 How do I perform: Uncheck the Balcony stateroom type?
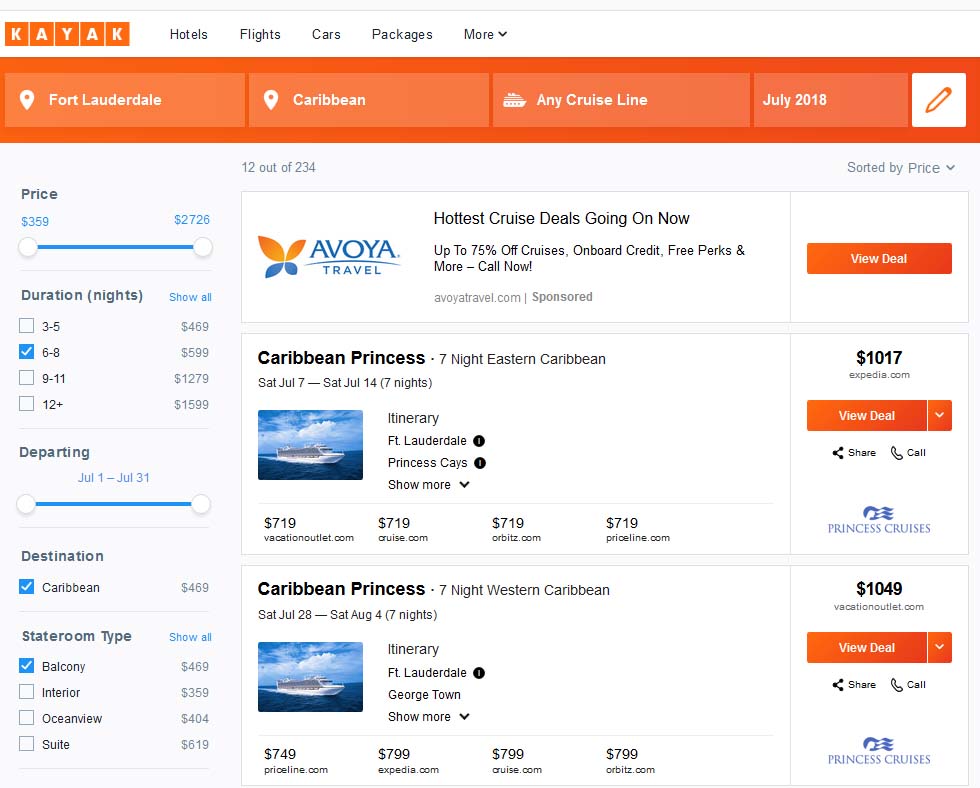[x=26, y=666]
